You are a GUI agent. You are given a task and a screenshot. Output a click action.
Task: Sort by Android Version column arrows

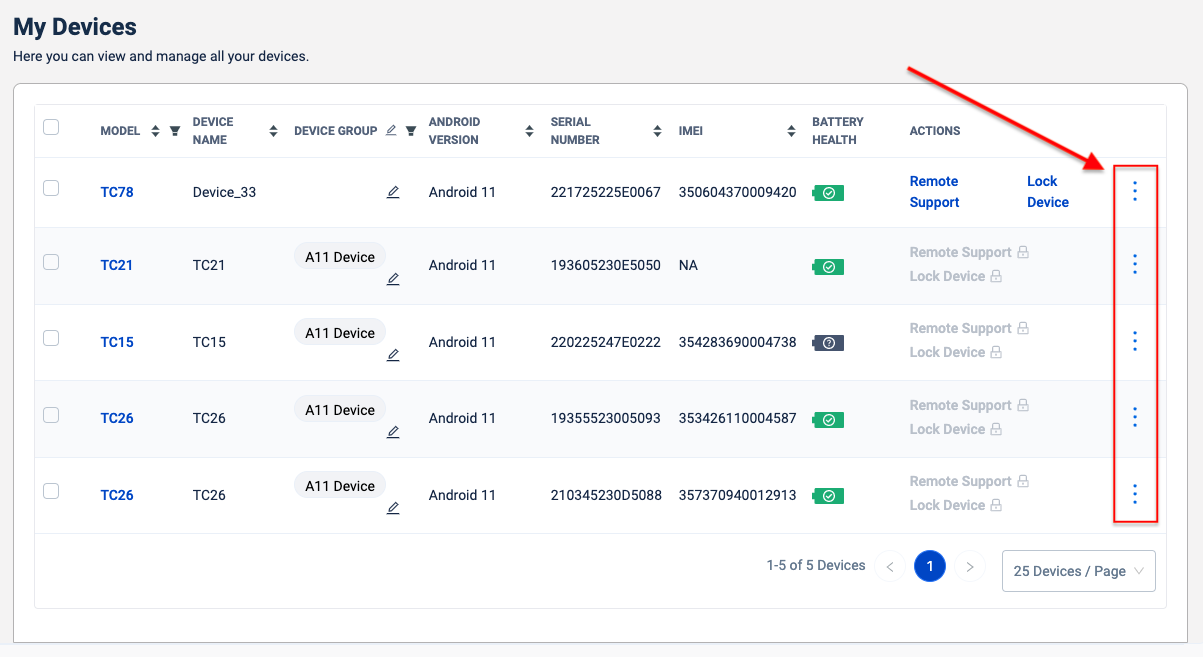(x=529, y=131)
